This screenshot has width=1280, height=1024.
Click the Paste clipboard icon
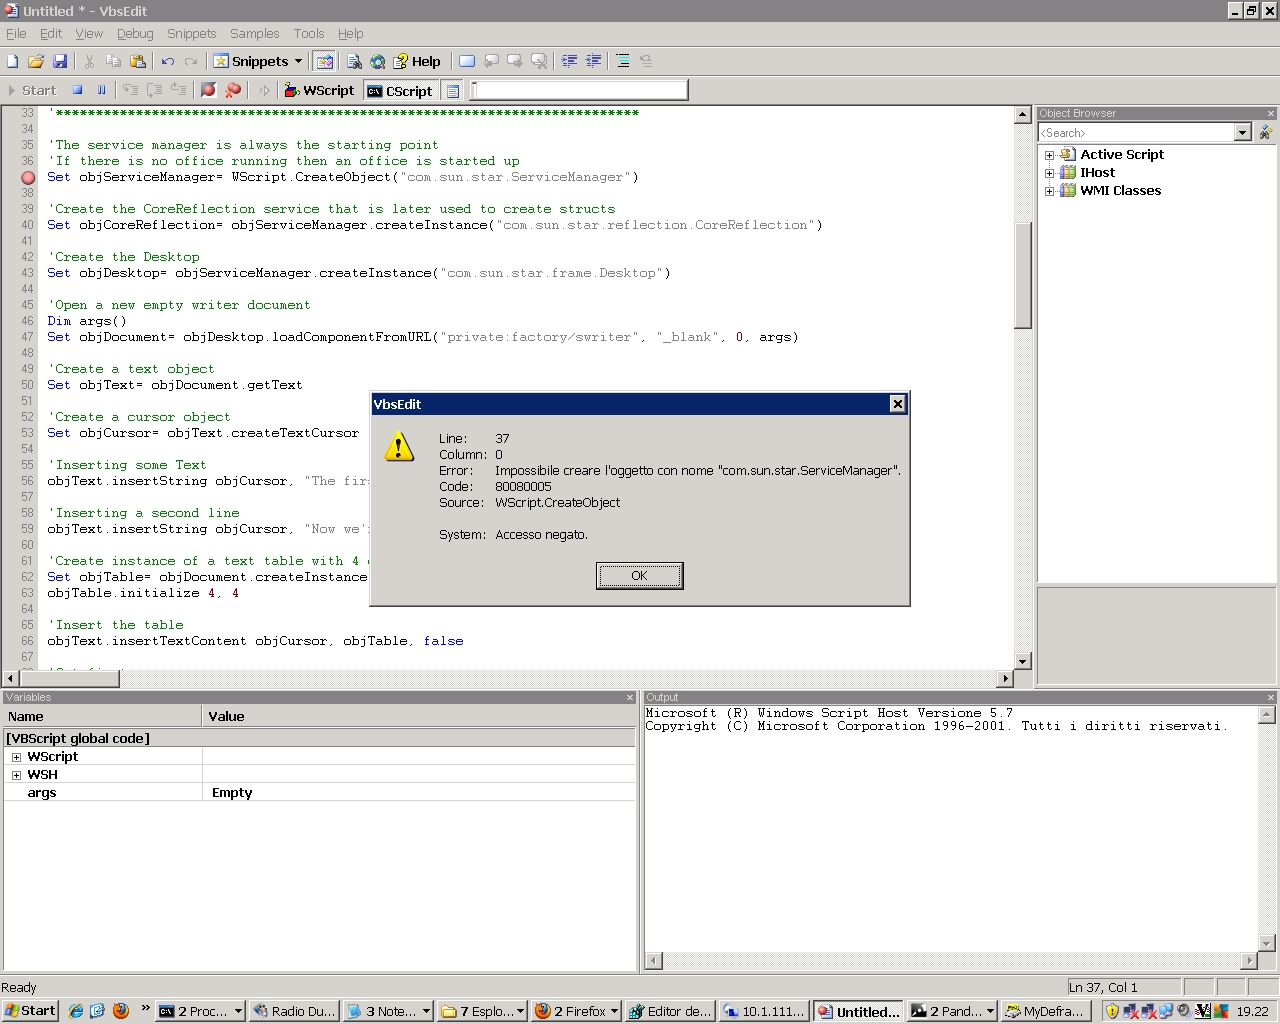coord(138,61)
